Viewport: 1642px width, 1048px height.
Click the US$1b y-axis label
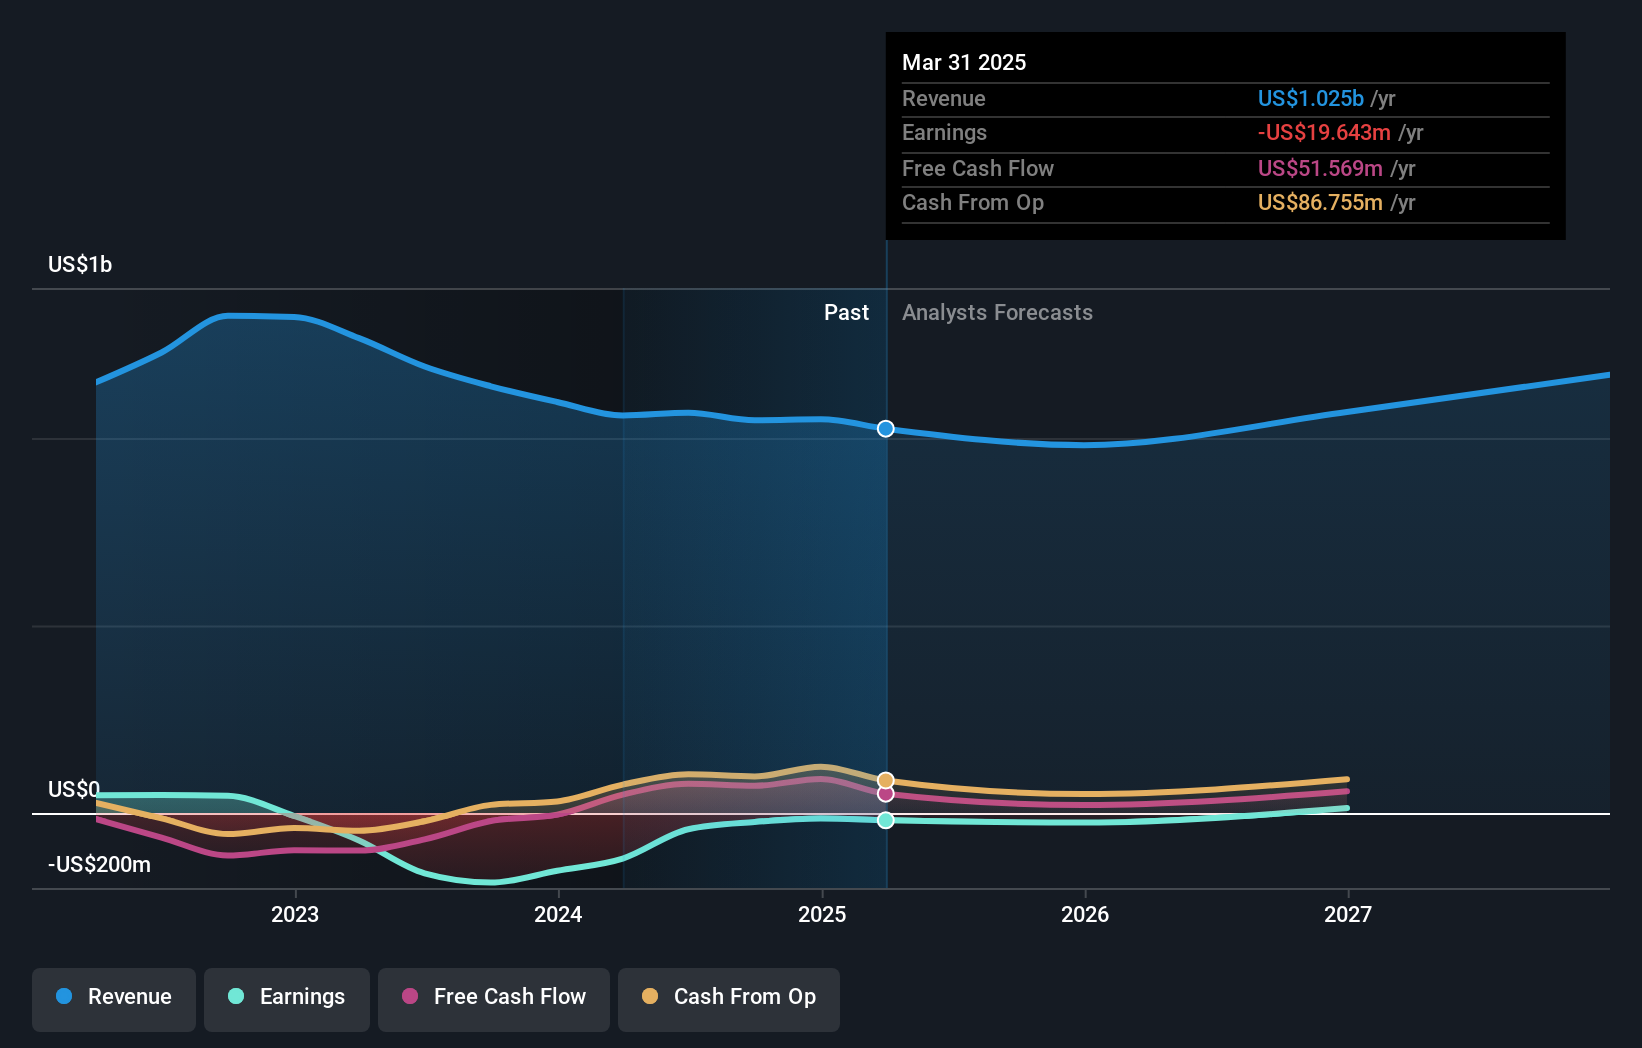pos(80,264)
